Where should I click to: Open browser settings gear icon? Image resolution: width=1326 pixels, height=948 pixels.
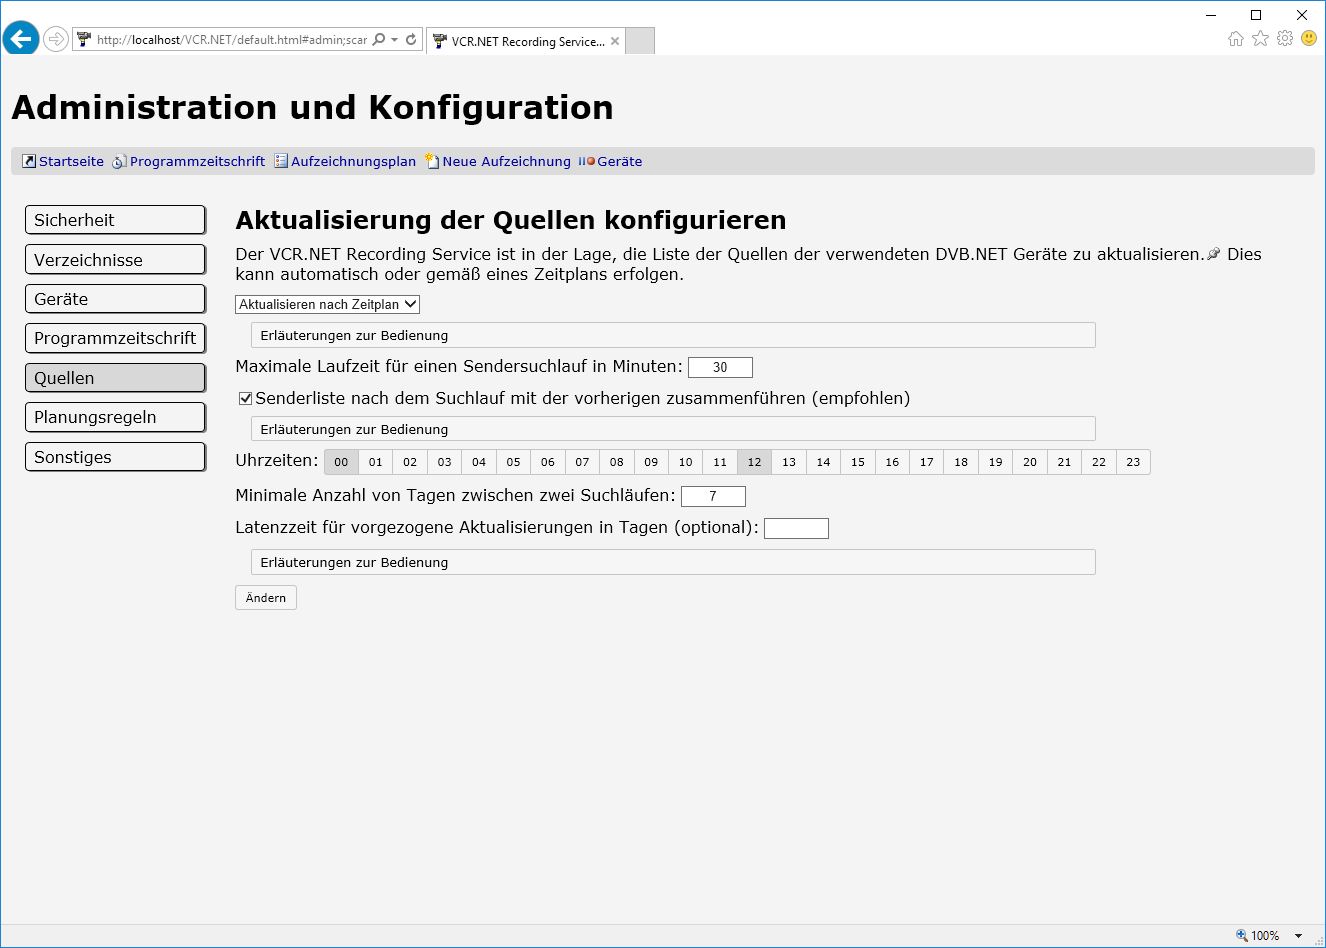pyautogui.click(x=1285, y=38)
